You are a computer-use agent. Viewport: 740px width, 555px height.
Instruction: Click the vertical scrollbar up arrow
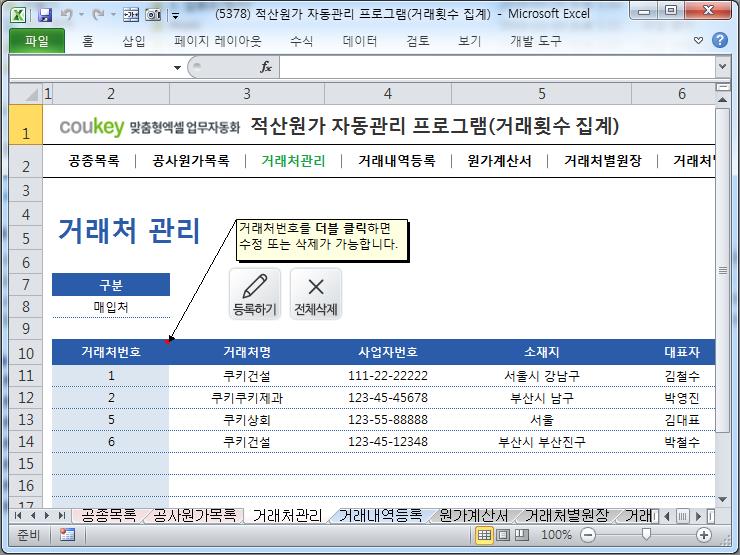click(722, 100)
